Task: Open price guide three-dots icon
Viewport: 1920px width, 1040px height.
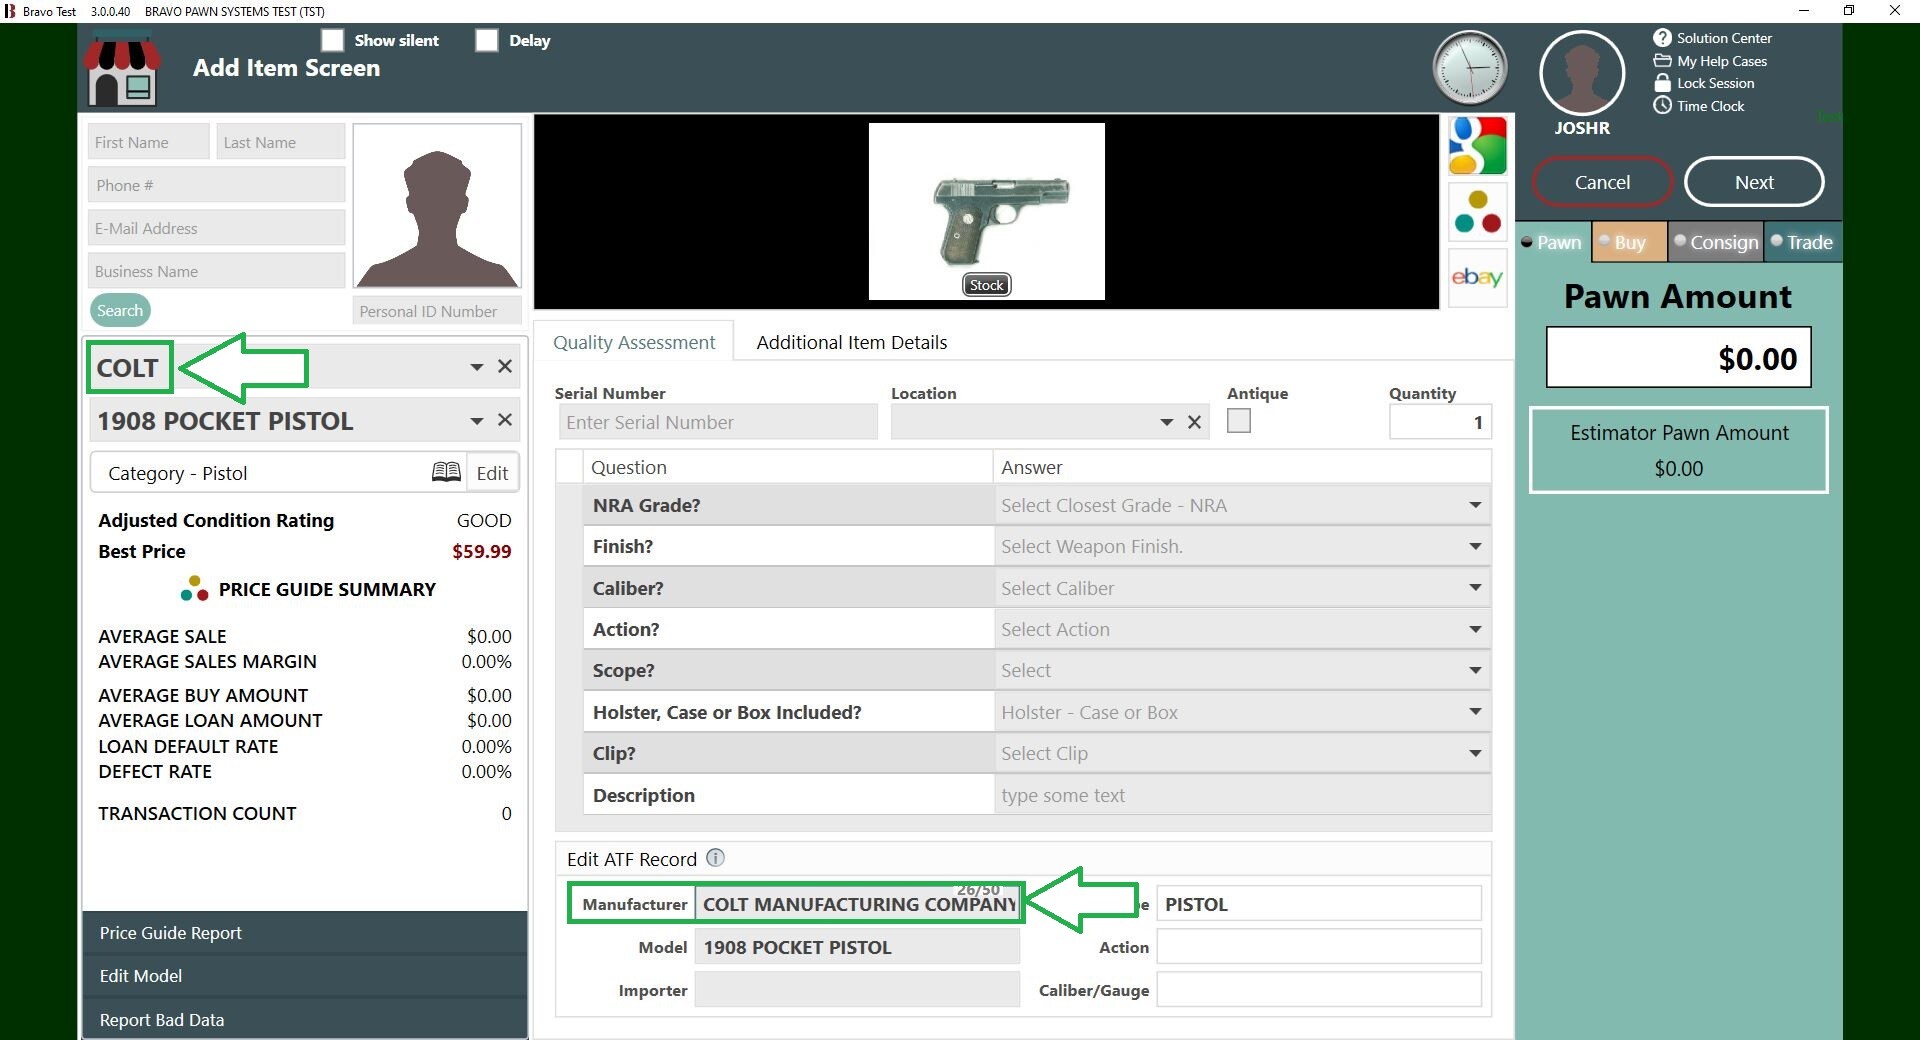Action: point(1477,212)
